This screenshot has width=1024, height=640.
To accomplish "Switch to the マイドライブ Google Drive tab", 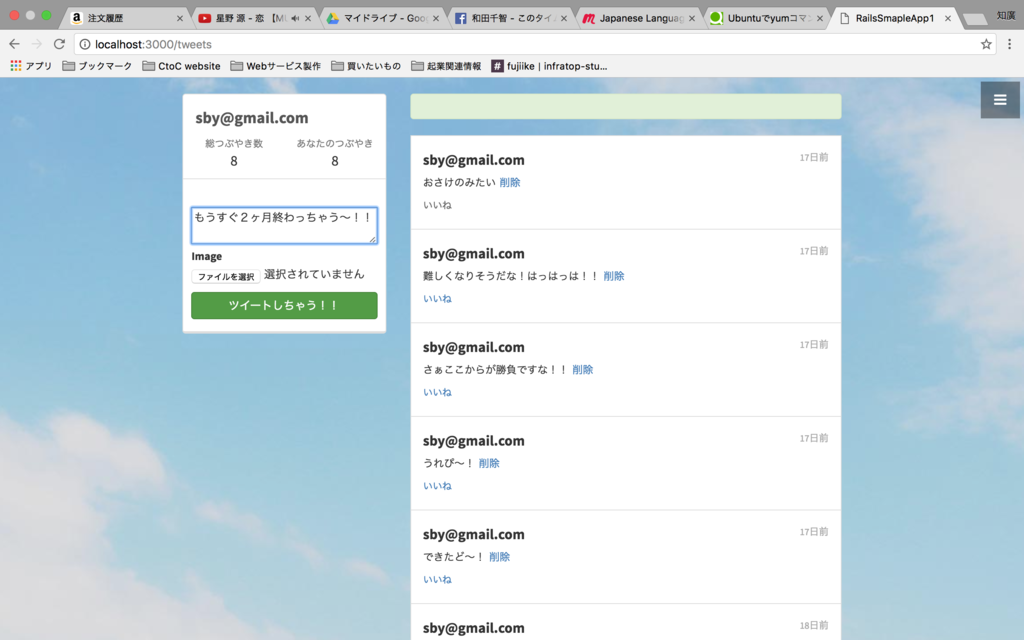I will click(379, 18).
